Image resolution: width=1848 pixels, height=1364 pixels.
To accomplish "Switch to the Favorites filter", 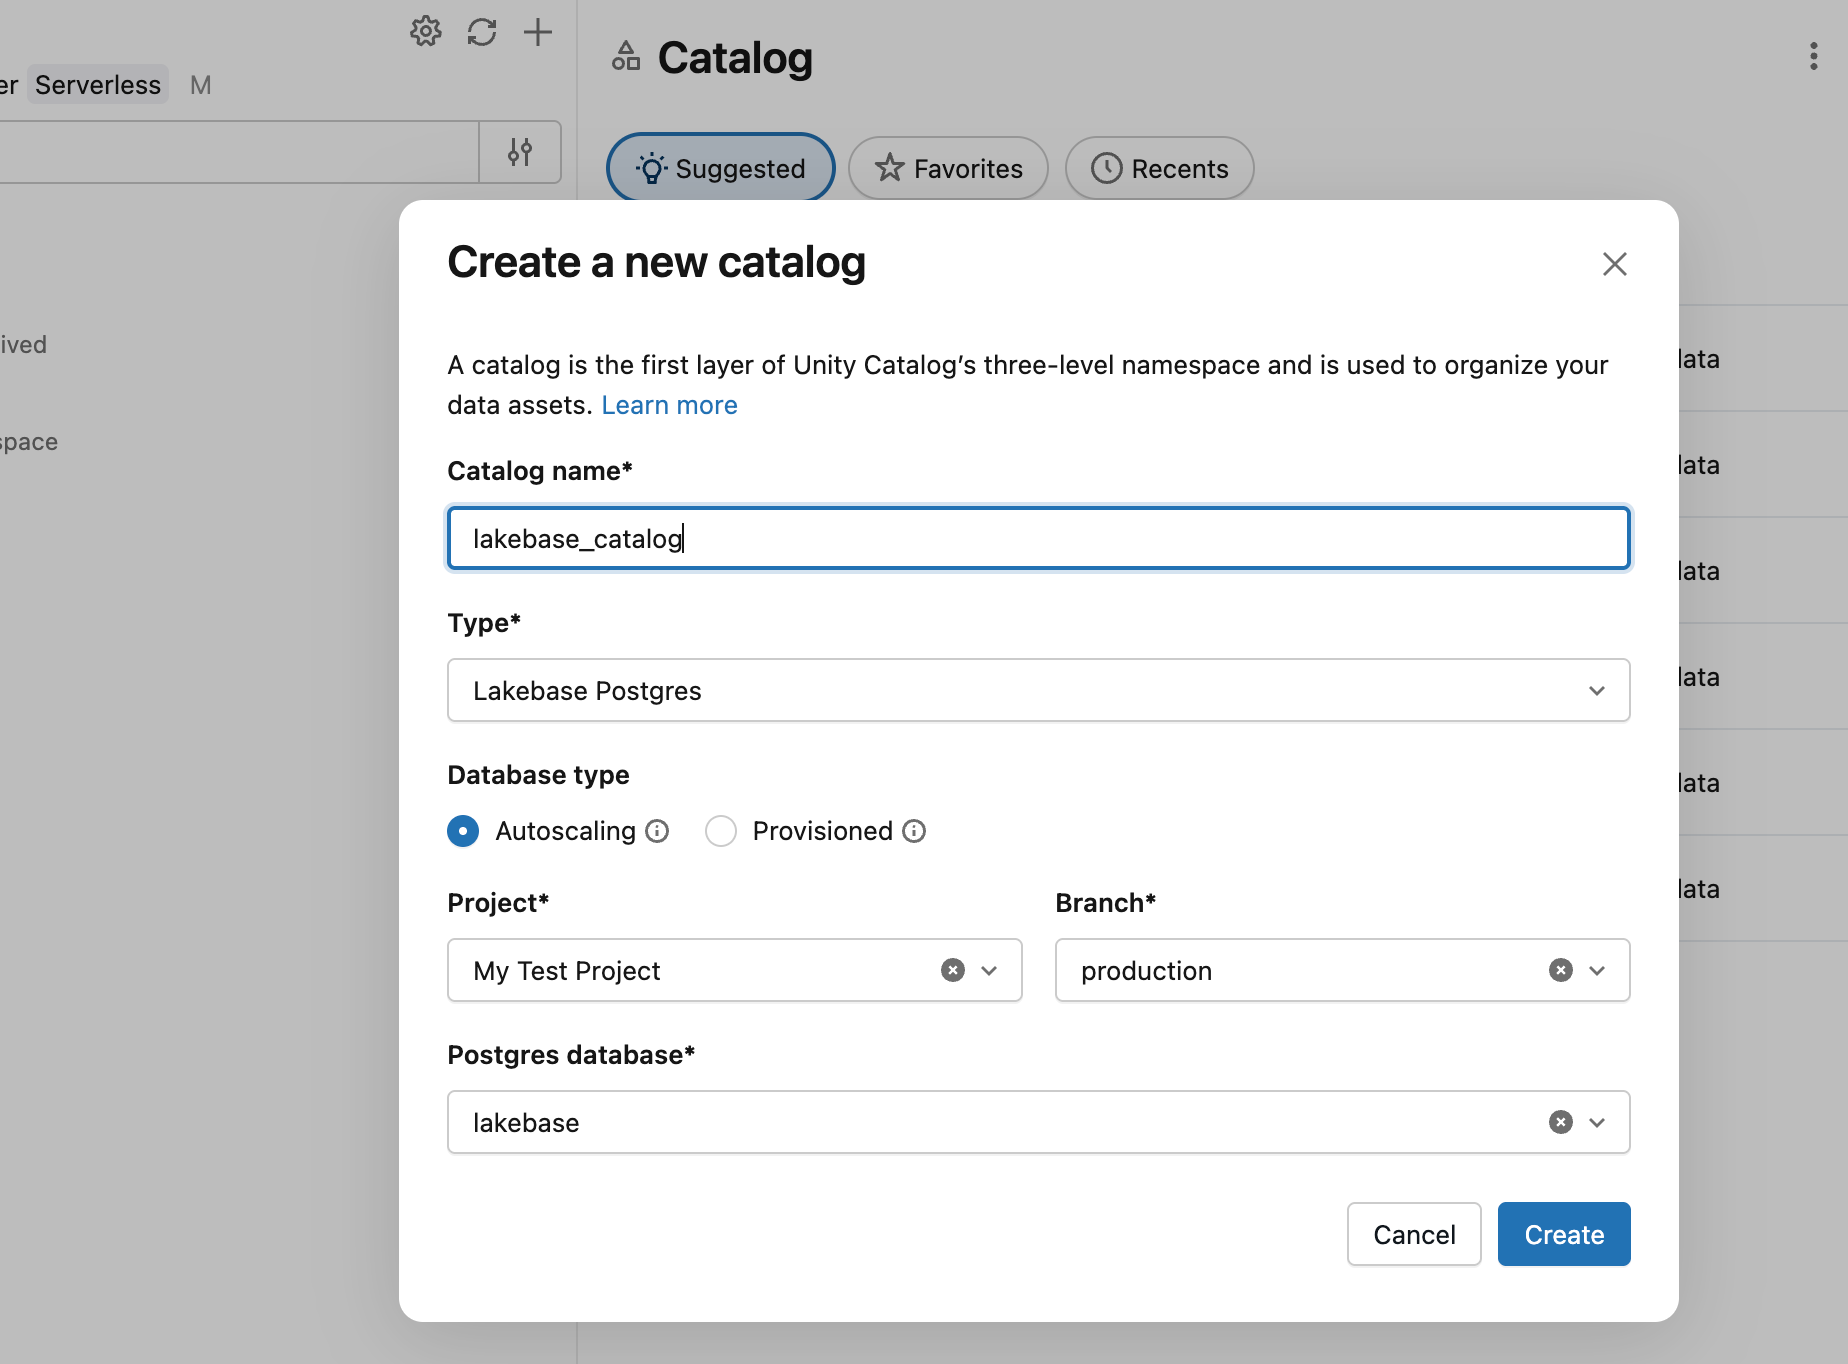I will [x=948, y=168].
